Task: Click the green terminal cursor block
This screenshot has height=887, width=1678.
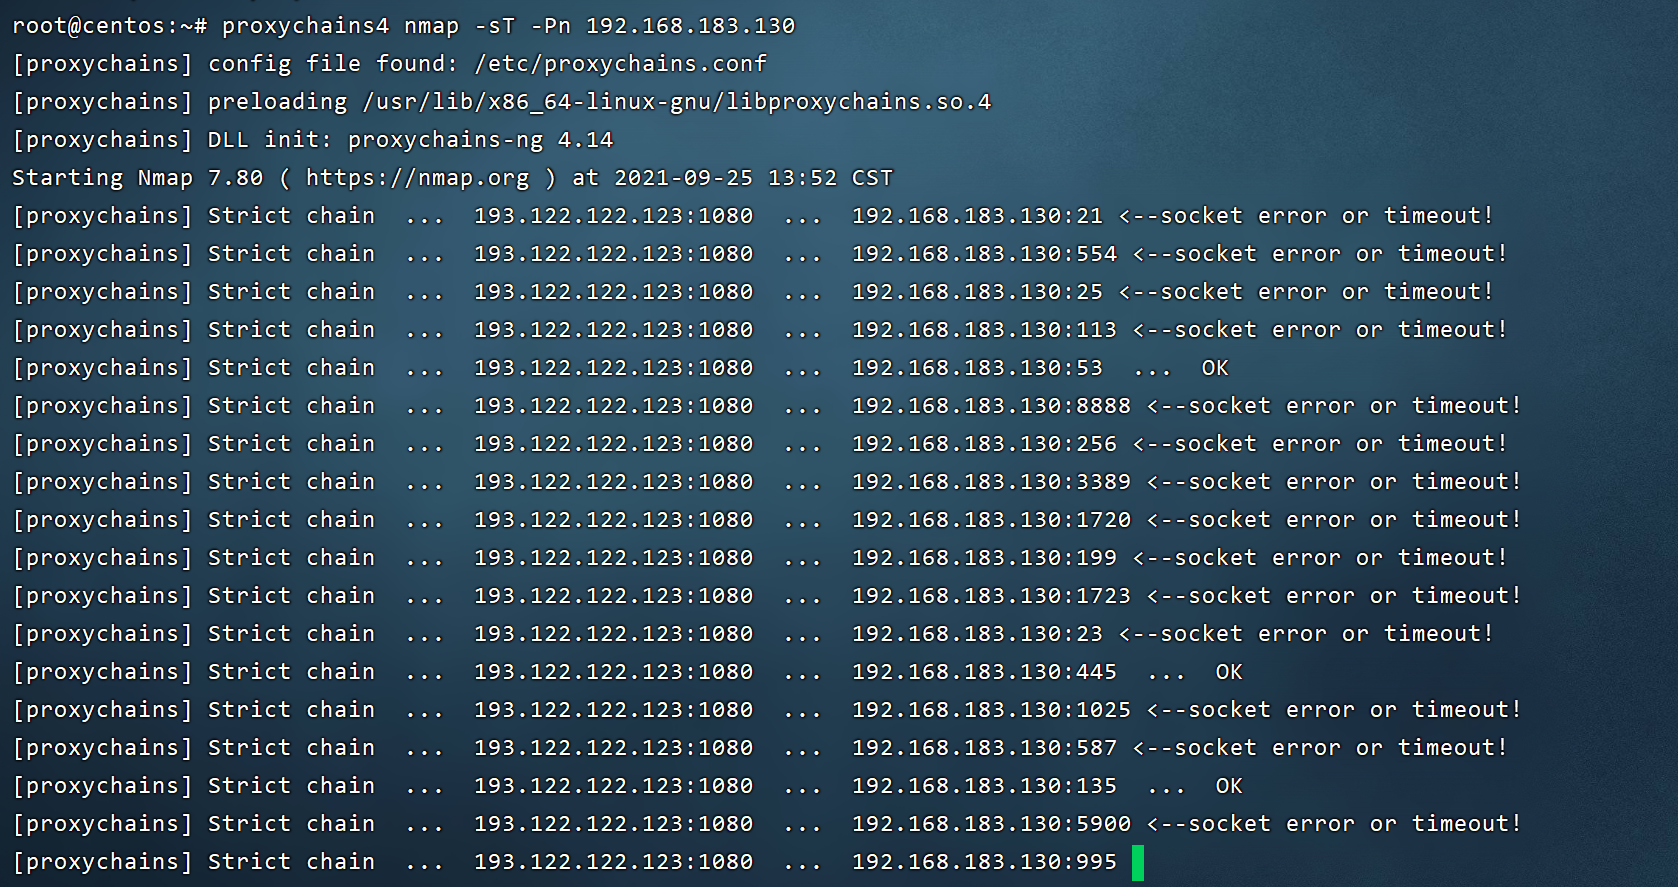Action: pos(1138,863)
